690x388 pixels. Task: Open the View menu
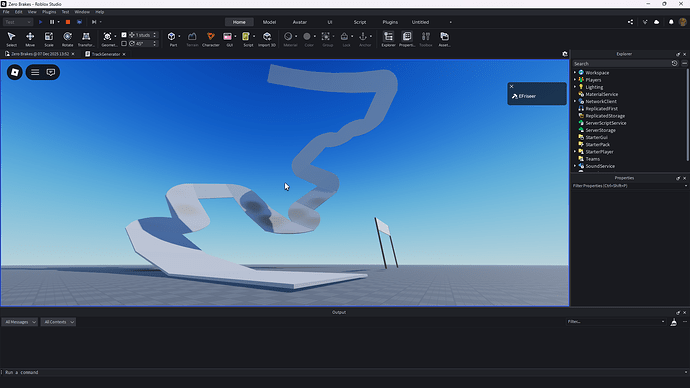pyautogui.click(x=32, y=12)
